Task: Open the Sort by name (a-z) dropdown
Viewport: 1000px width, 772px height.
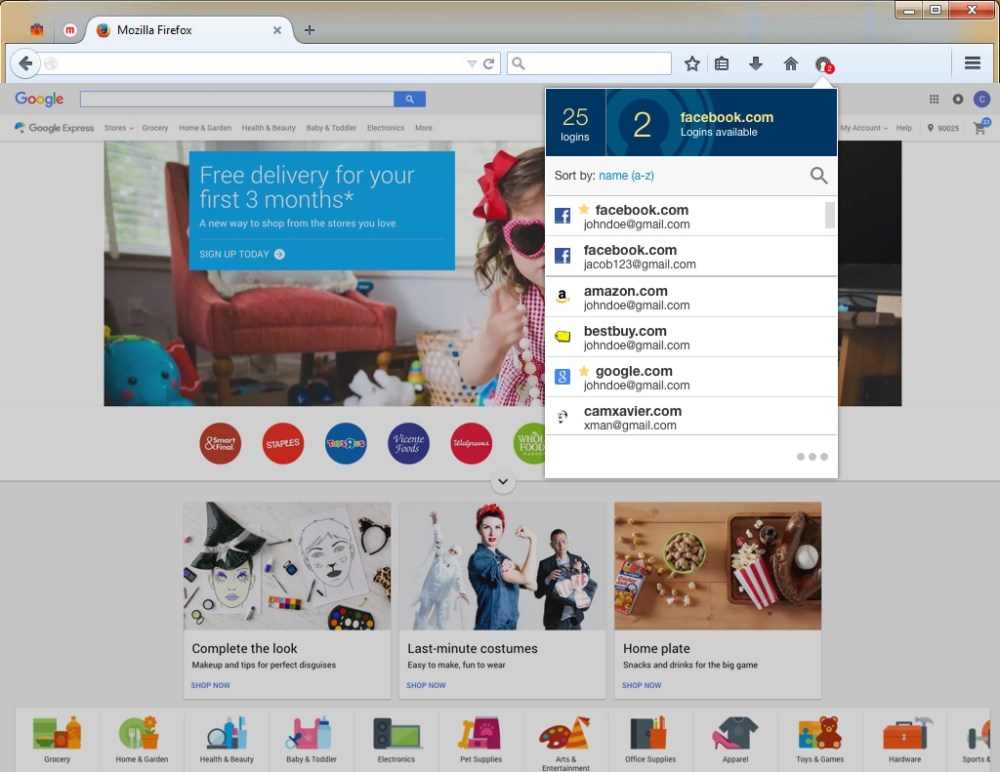Action: [626, 176]
